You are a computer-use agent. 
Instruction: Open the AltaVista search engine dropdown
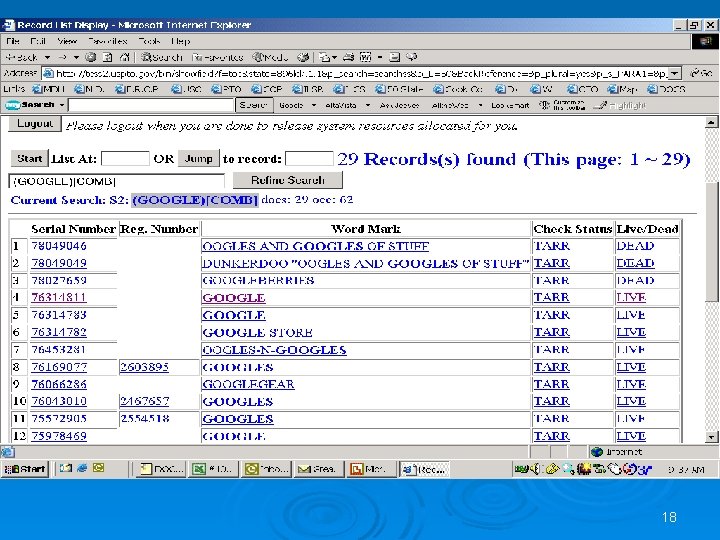click(367, 106)
